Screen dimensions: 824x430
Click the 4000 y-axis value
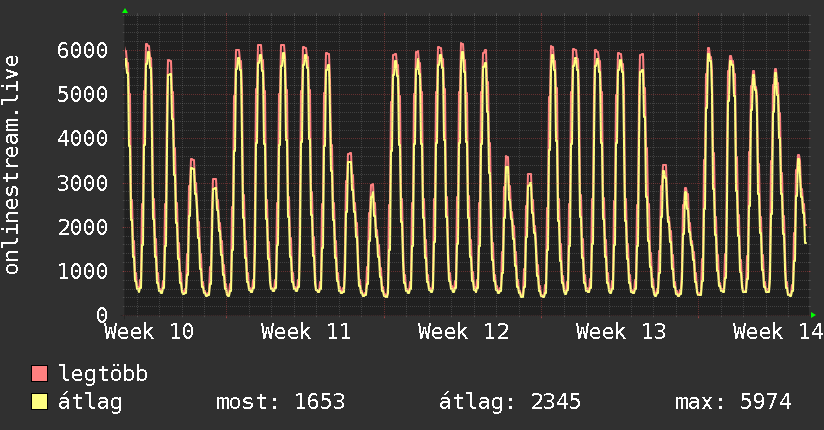[x=83, y=139]
